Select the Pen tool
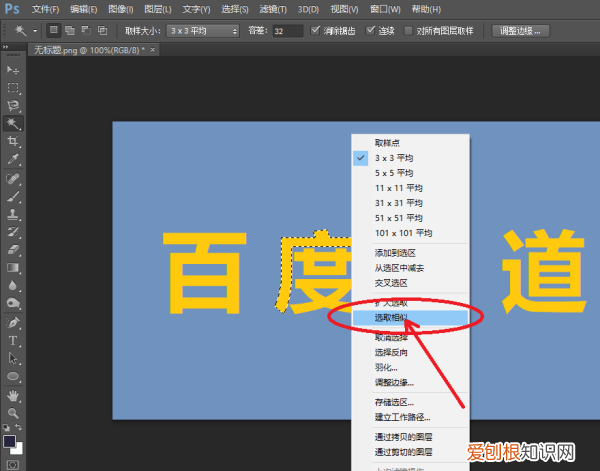Image resolution: width=600 pixels, height=471 pixels. [x=13, y=323]
